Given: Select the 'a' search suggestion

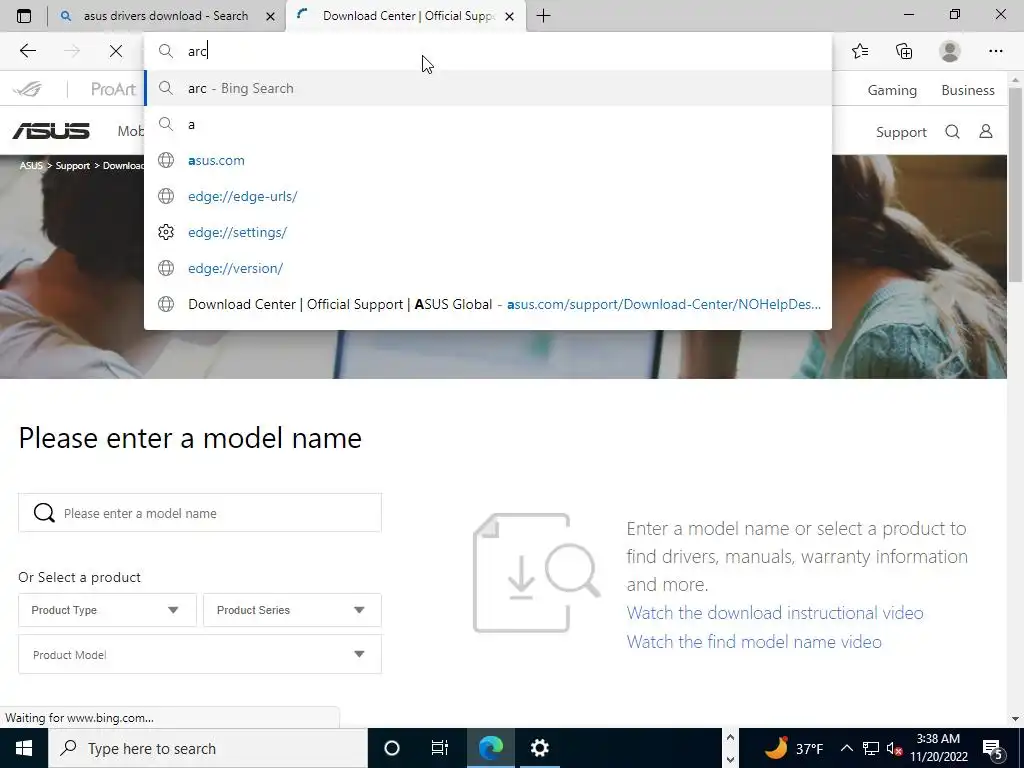Looking at the screenshot, I should click(x=488, y=124).
